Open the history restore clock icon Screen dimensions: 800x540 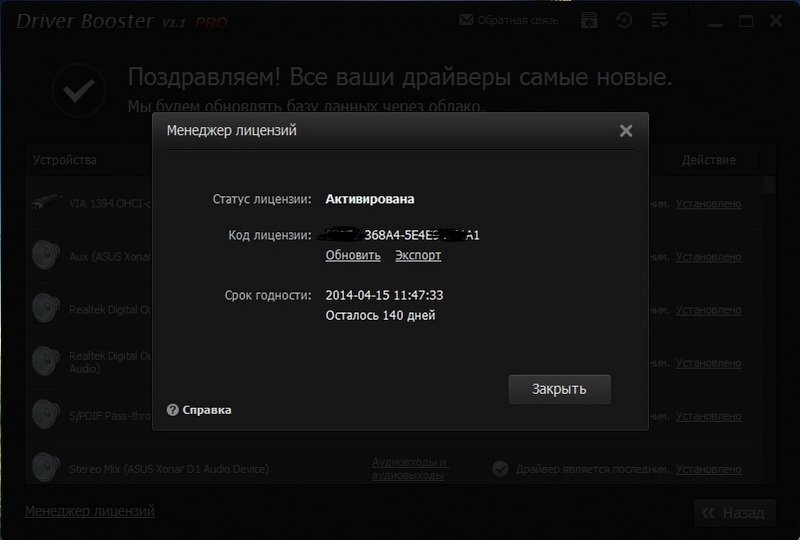[624, 20]
